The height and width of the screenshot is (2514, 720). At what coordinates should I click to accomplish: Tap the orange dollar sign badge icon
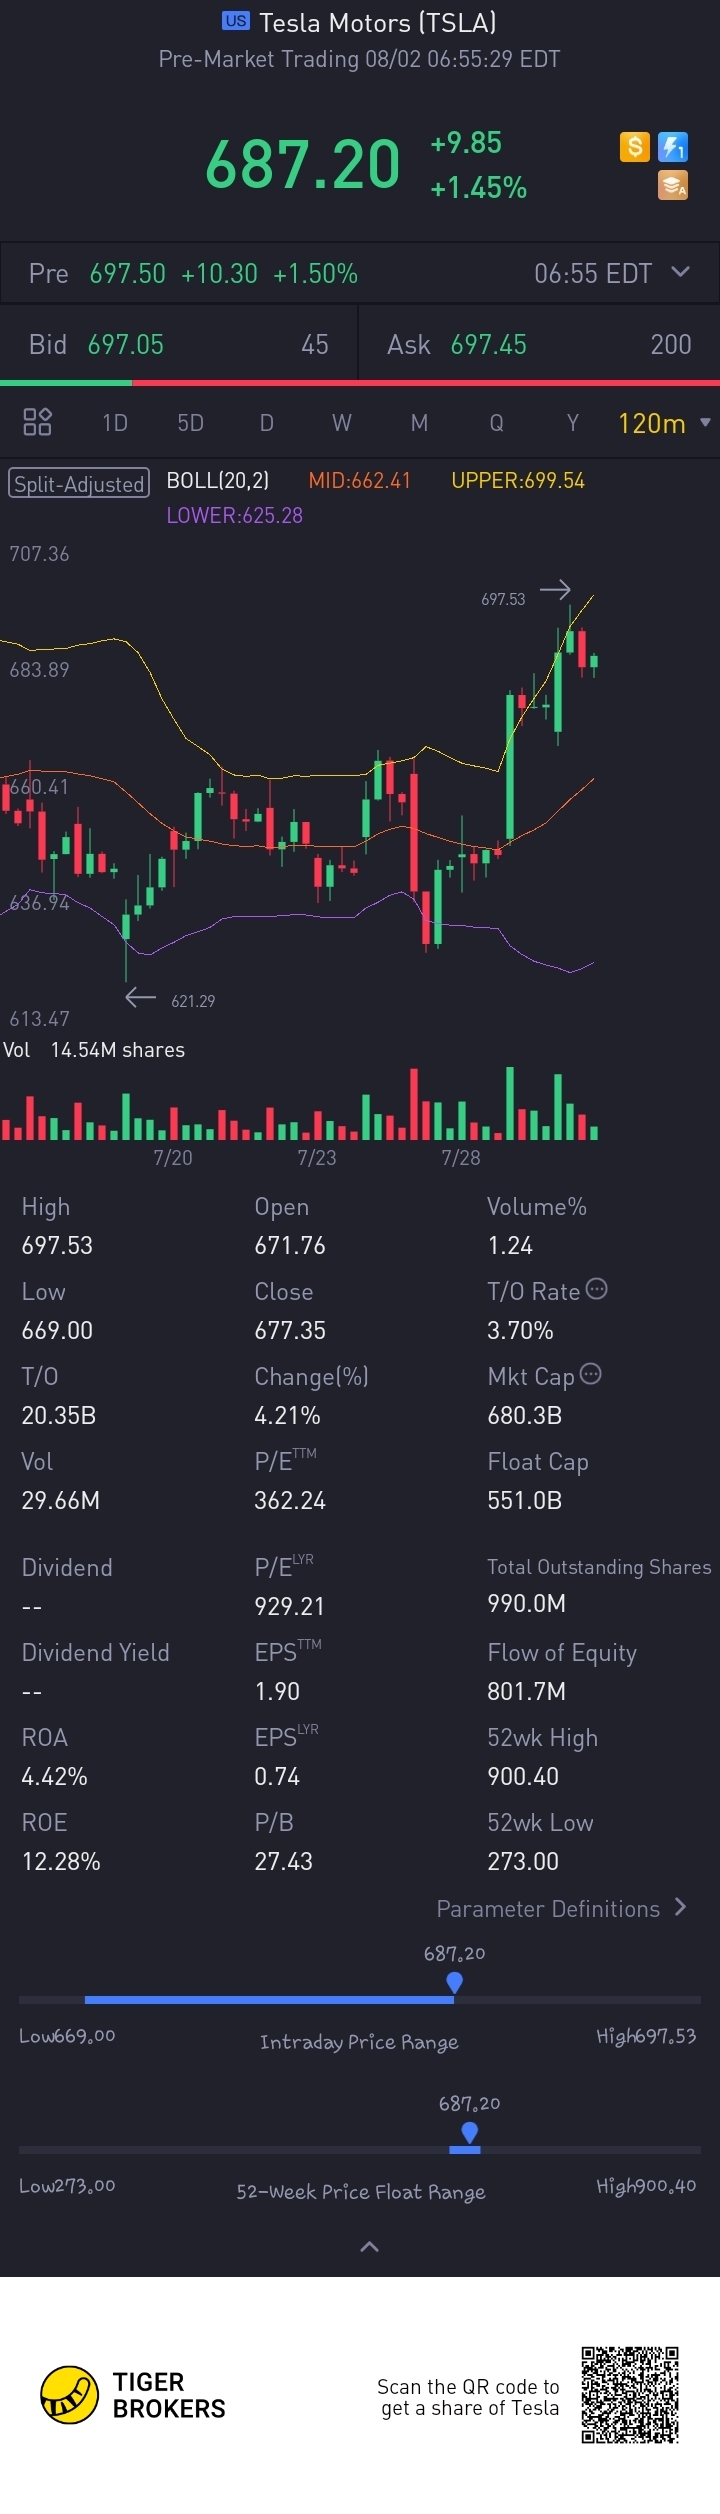[635, 148]
